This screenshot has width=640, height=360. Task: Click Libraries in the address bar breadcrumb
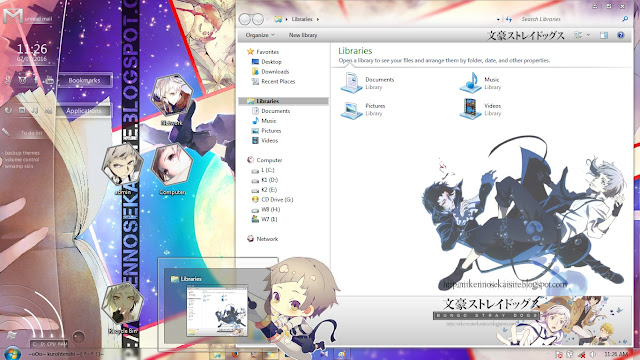point(302,19)
